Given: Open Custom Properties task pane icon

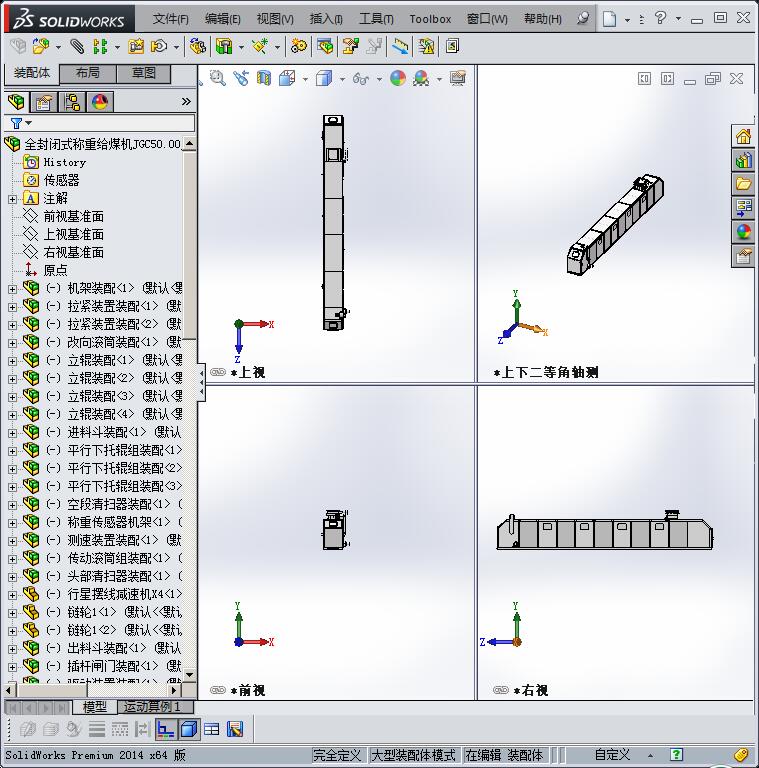Looking at the screenshot, I should (x=743, y=256).
